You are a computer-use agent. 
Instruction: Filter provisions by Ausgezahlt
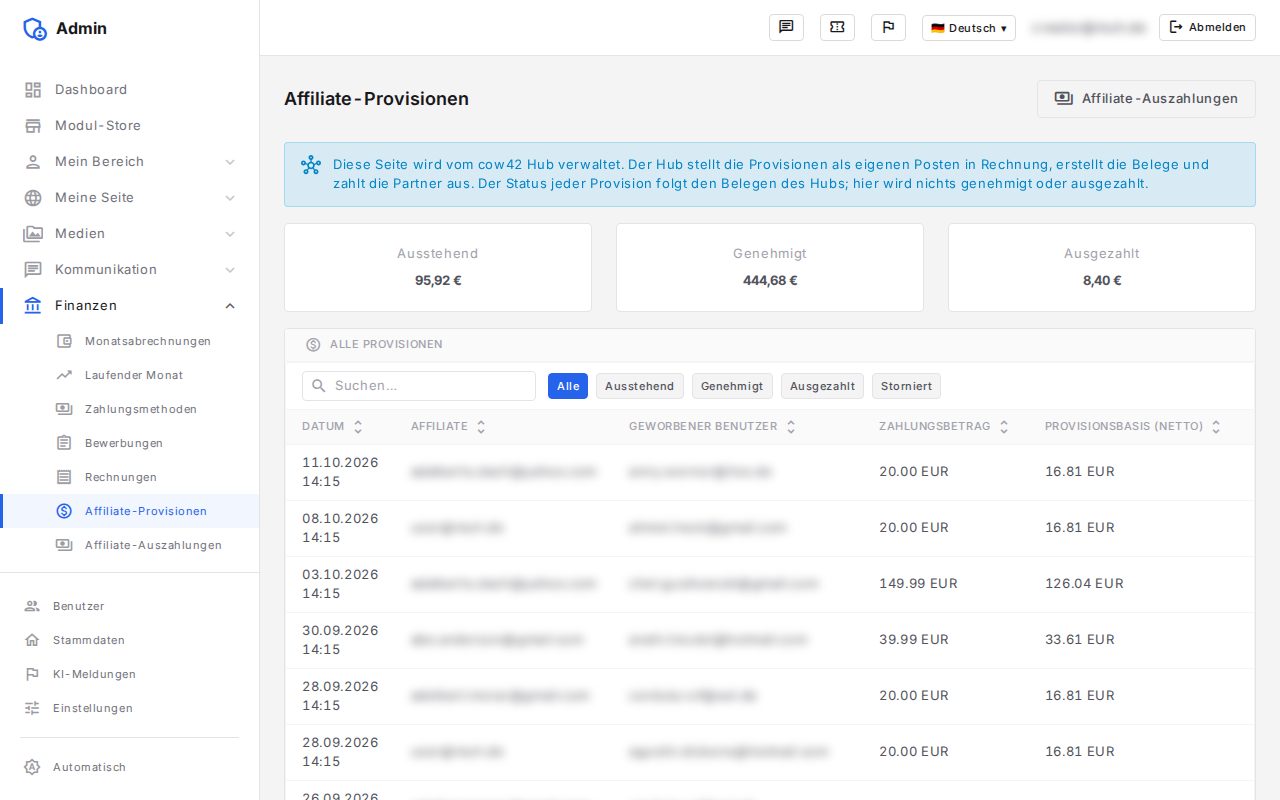pyautogui.click(x=822, y=386)
